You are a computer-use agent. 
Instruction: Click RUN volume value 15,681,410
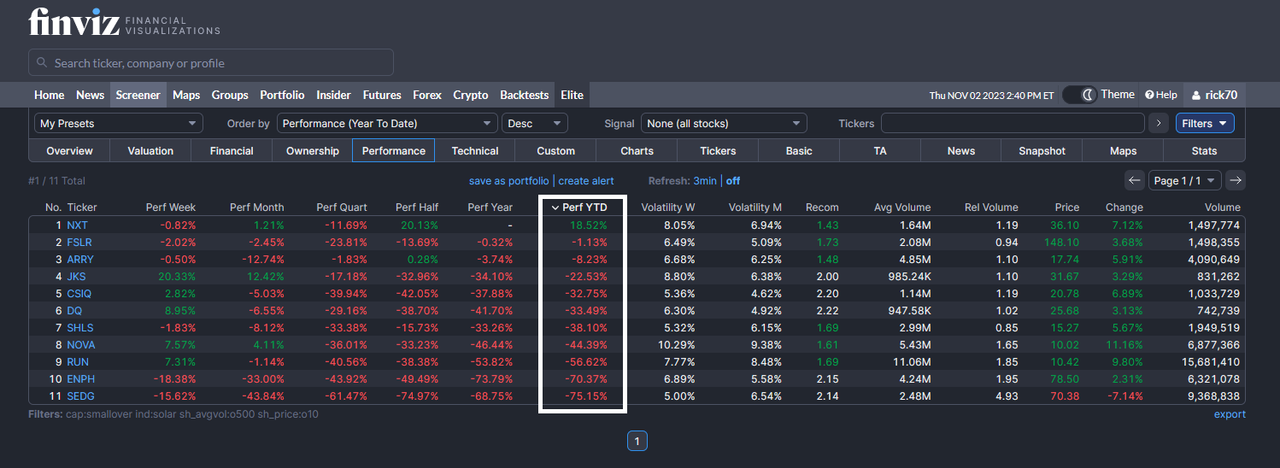(x=1209, y=362)
